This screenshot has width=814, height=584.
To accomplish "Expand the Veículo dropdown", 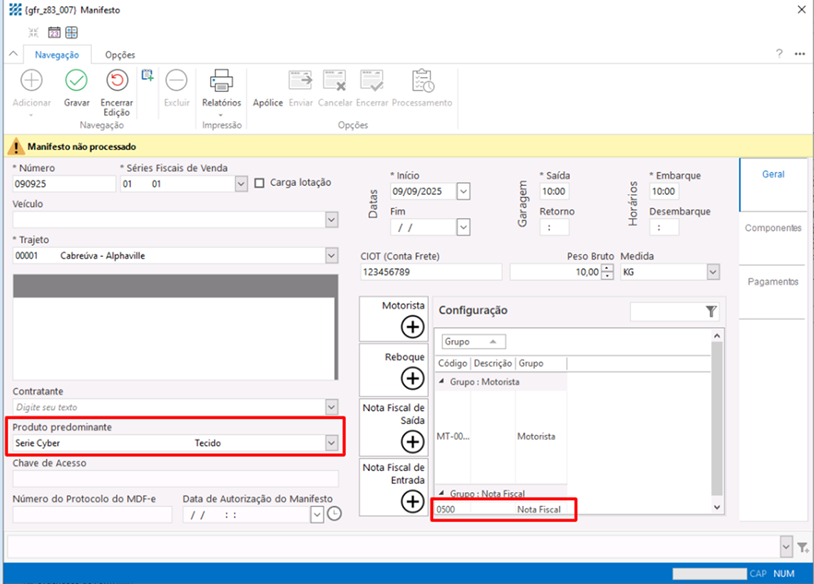I will (x=331, y=220).
